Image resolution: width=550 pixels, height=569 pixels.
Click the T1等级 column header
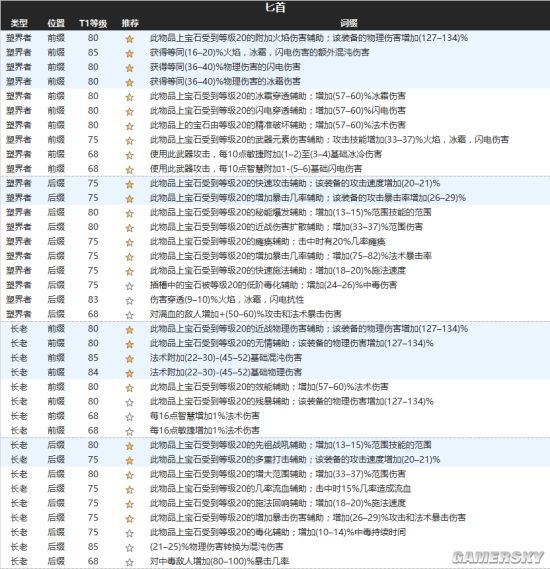tap(93, 23)
